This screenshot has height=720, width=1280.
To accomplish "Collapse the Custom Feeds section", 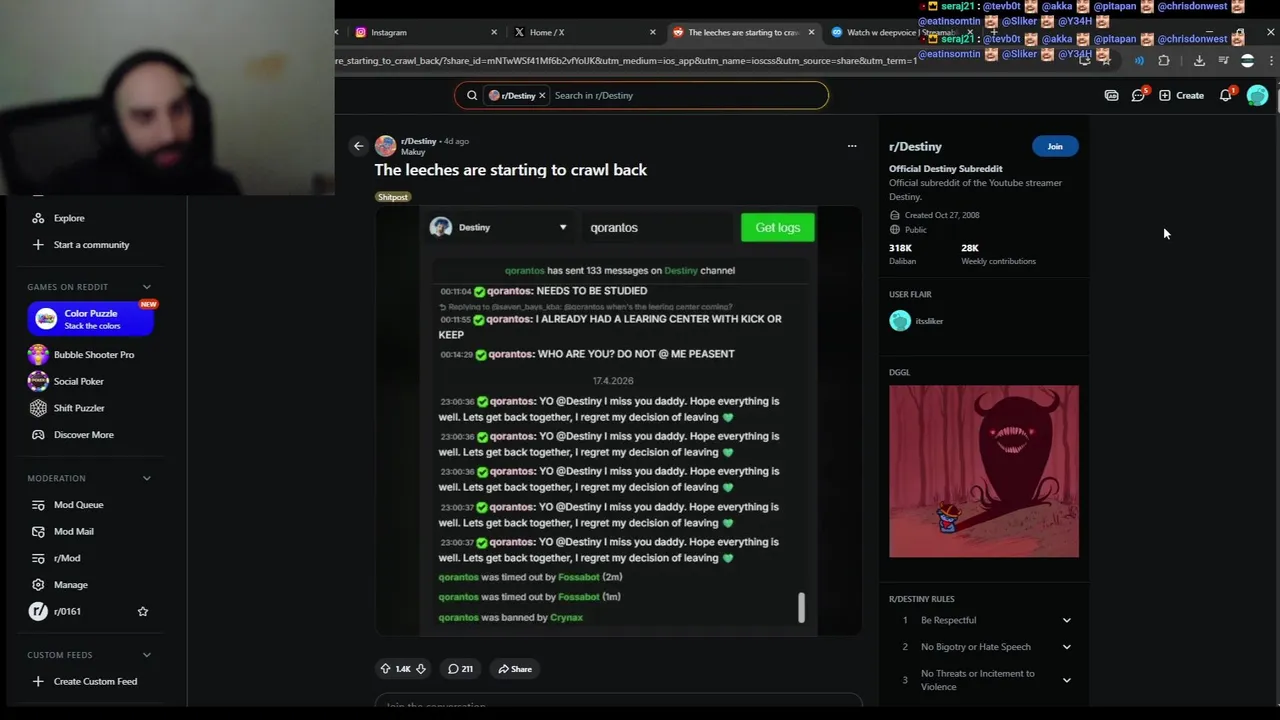I will [146, 655].
